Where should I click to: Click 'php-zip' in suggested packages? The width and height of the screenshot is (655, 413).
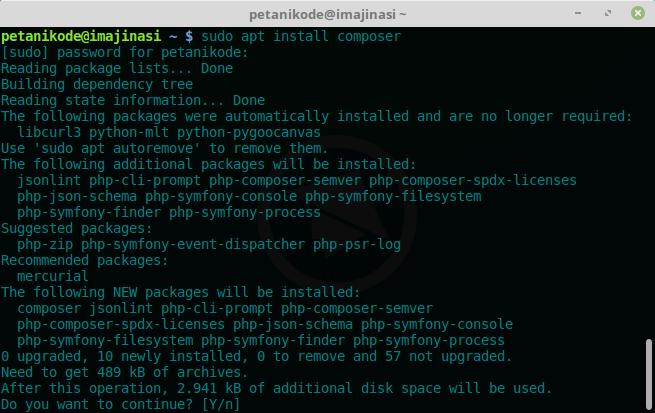[45, 244]
